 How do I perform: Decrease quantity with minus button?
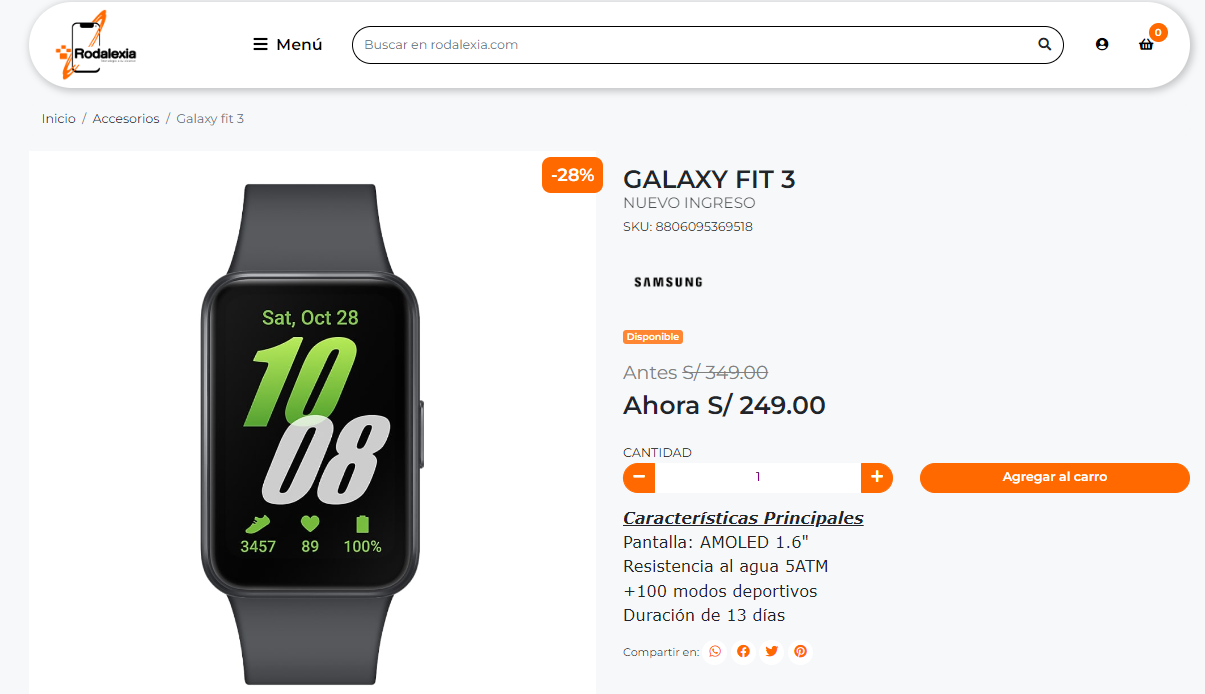[x=639, y=477]
